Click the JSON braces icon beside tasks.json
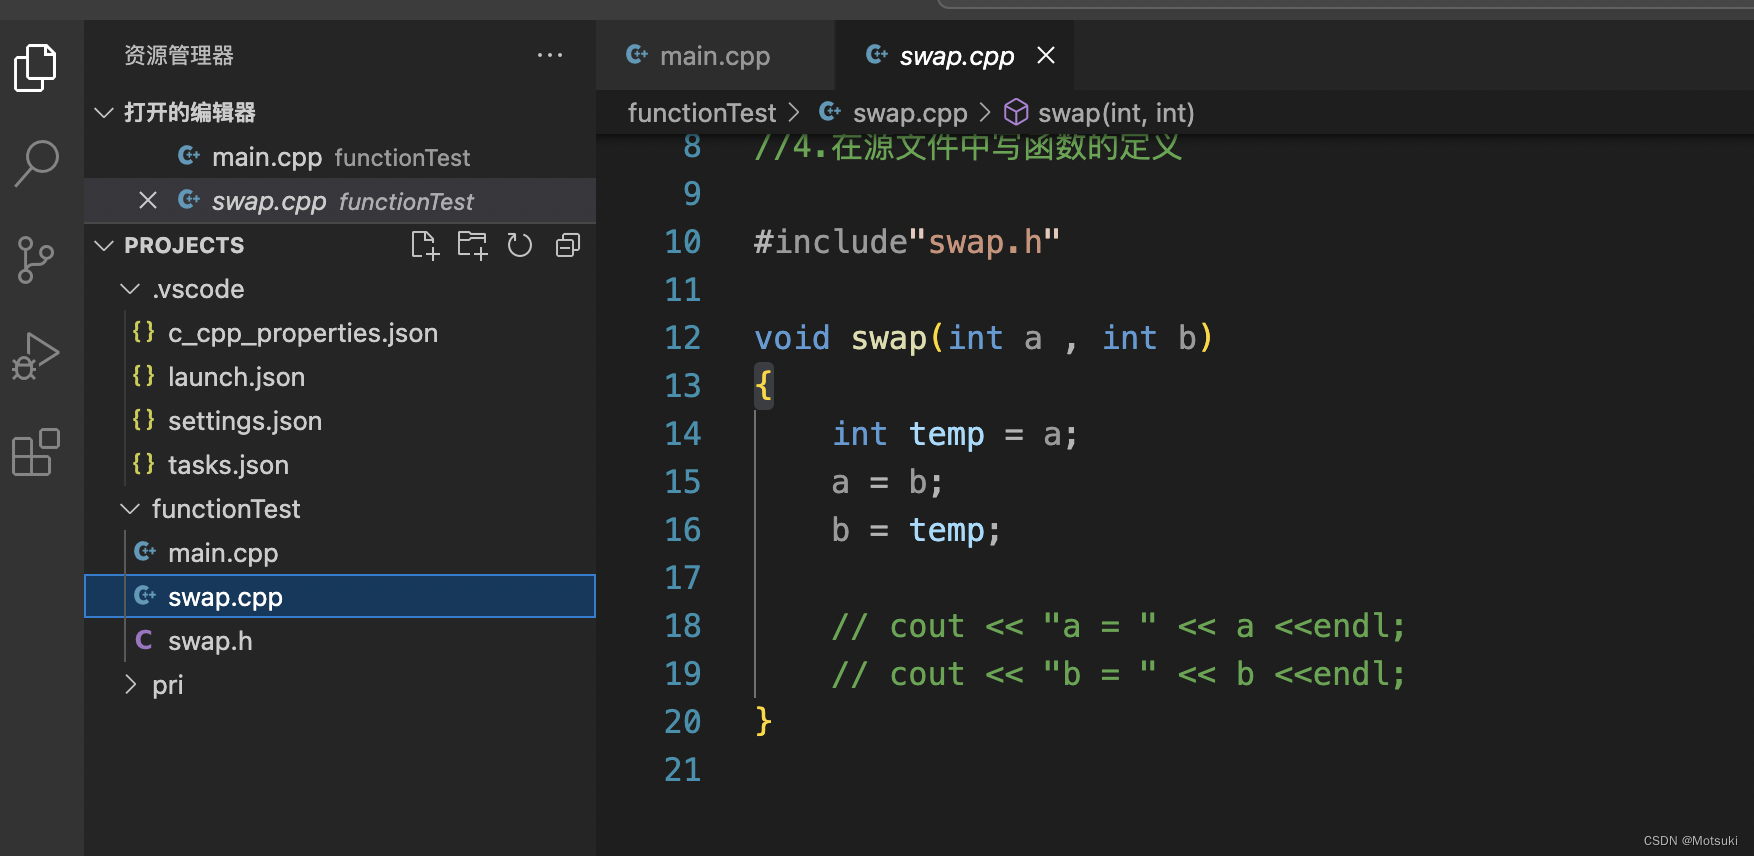The height and width of the screenshot is (856, 1754). 144,464
